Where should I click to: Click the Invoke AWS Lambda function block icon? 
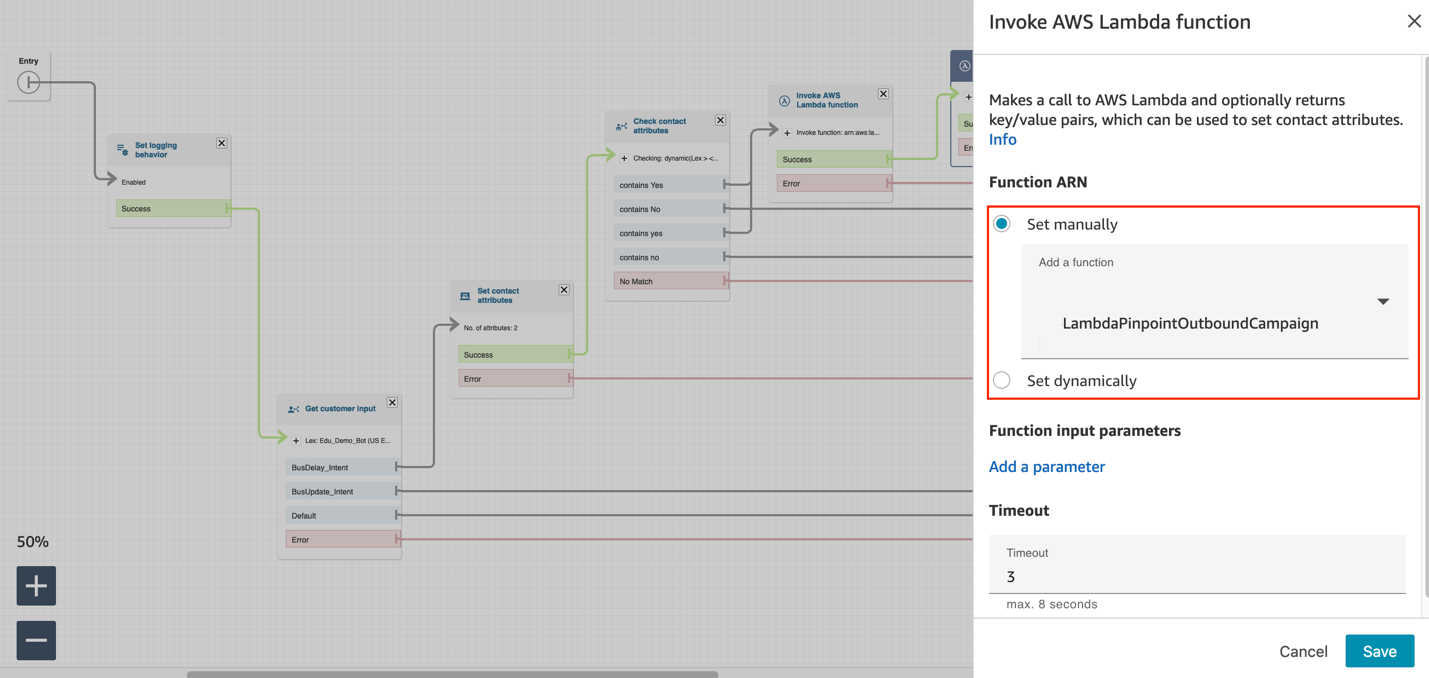click(x=785, y=100)
